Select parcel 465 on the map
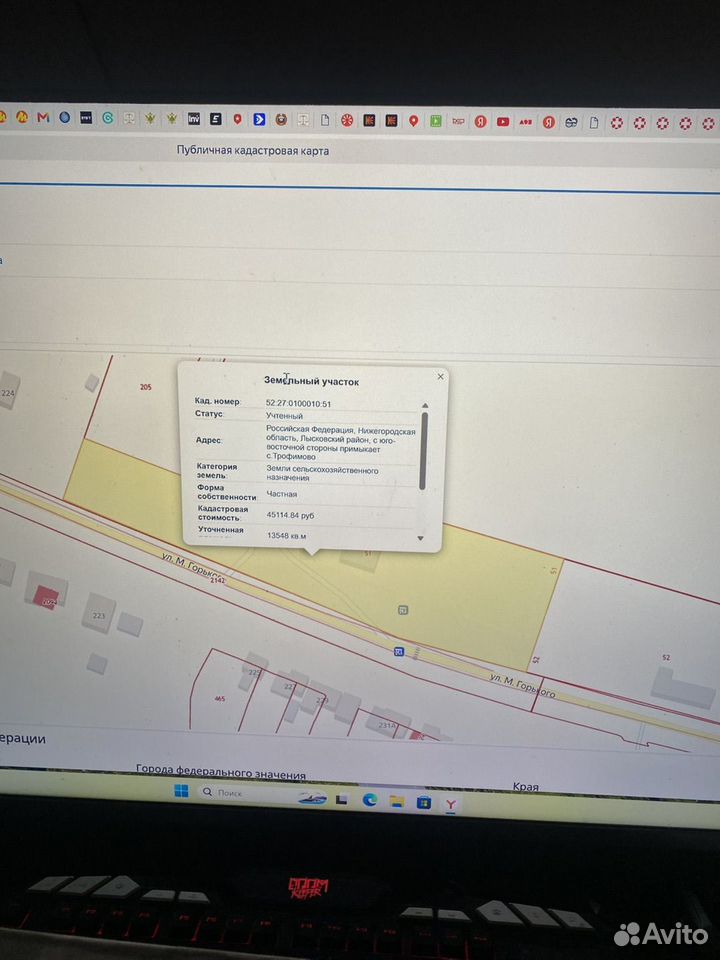This screenshot has width=720, height=960. click(x=220, y=699)
